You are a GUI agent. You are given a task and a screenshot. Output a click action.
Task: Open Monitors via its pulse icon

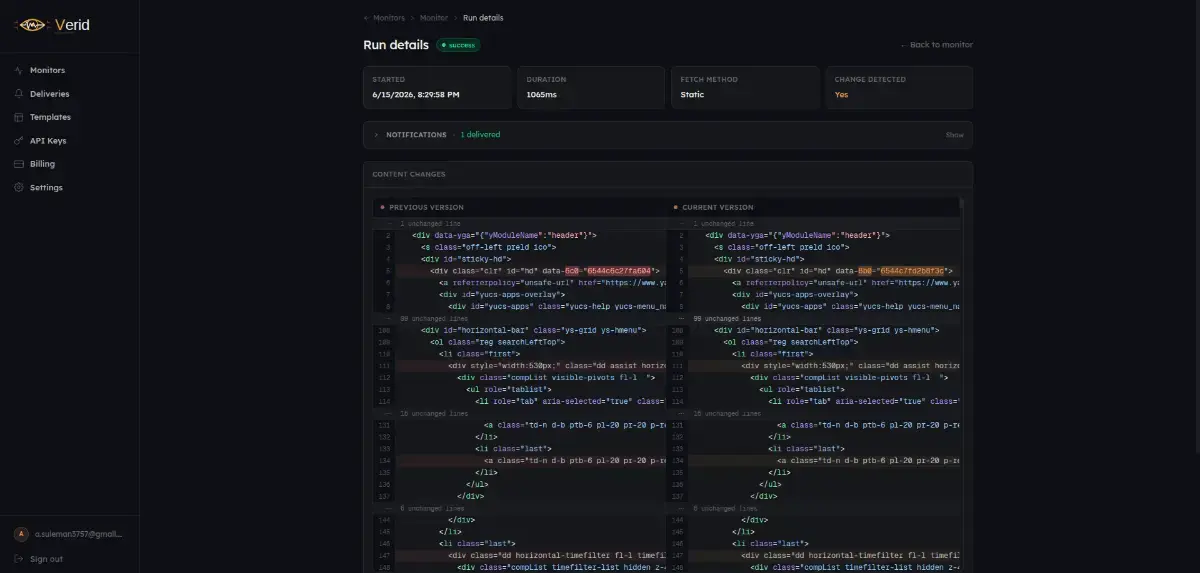click(19, 71)
